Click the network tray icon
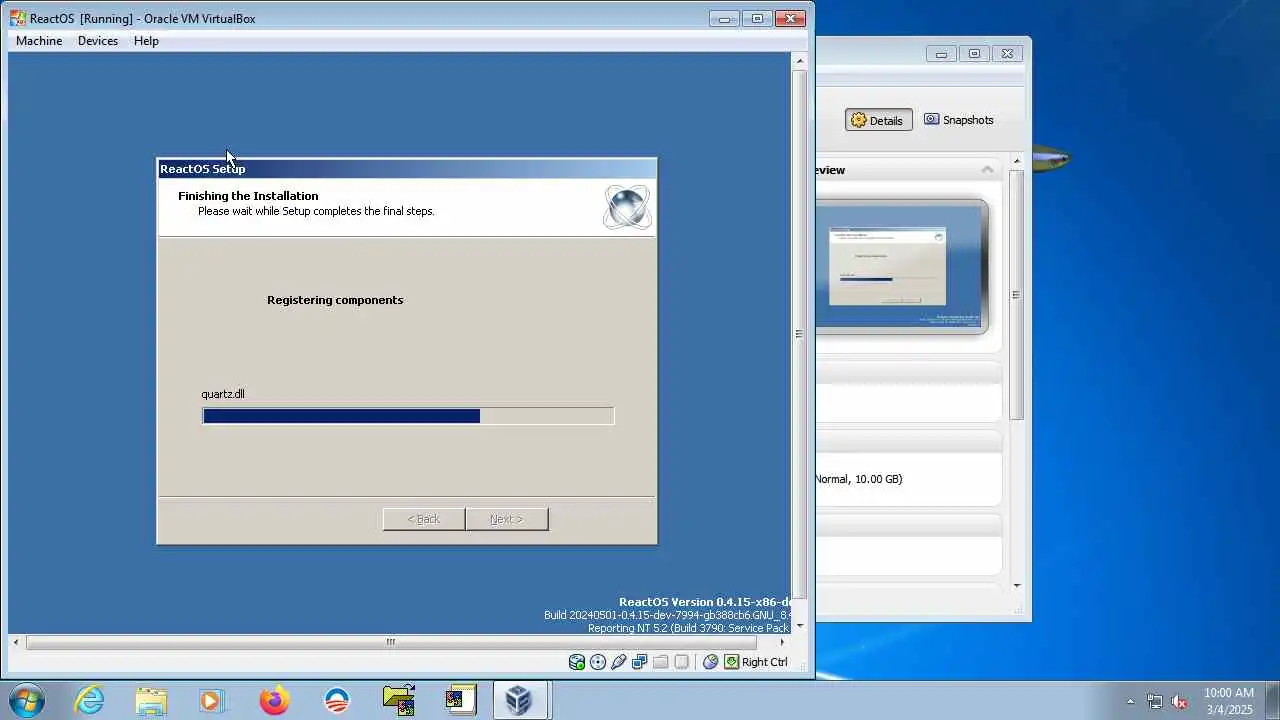1280x720 pixels. (1155, 702)
